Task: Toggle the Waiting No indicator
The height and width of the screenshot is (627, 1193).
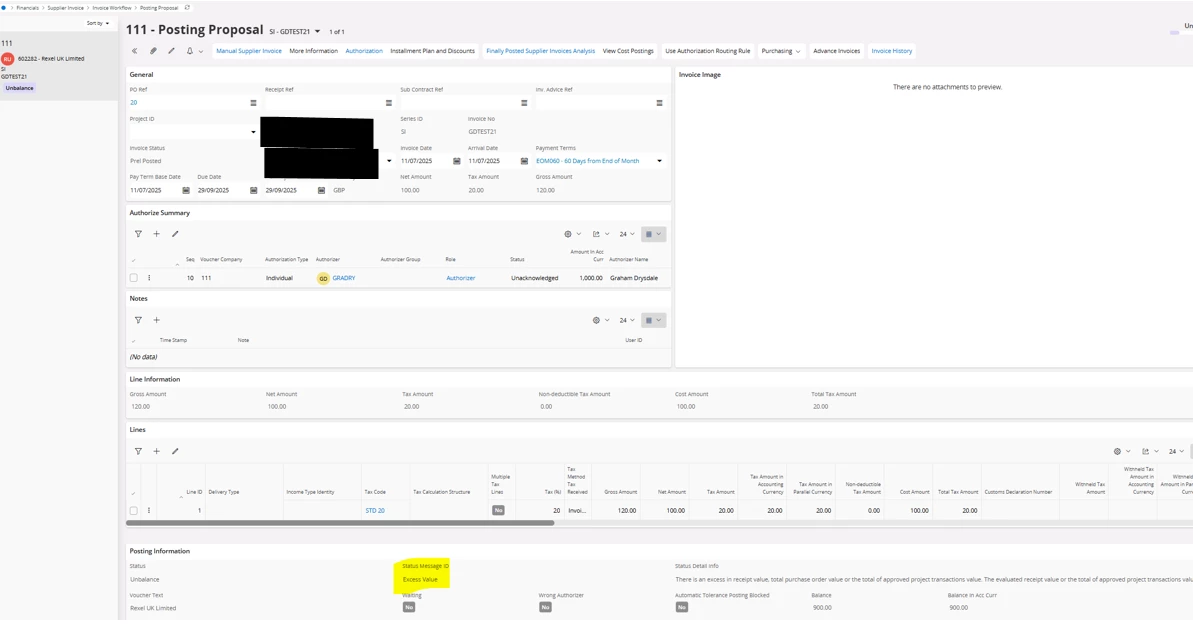Action: pyautogui.click(x=409, y=607)
